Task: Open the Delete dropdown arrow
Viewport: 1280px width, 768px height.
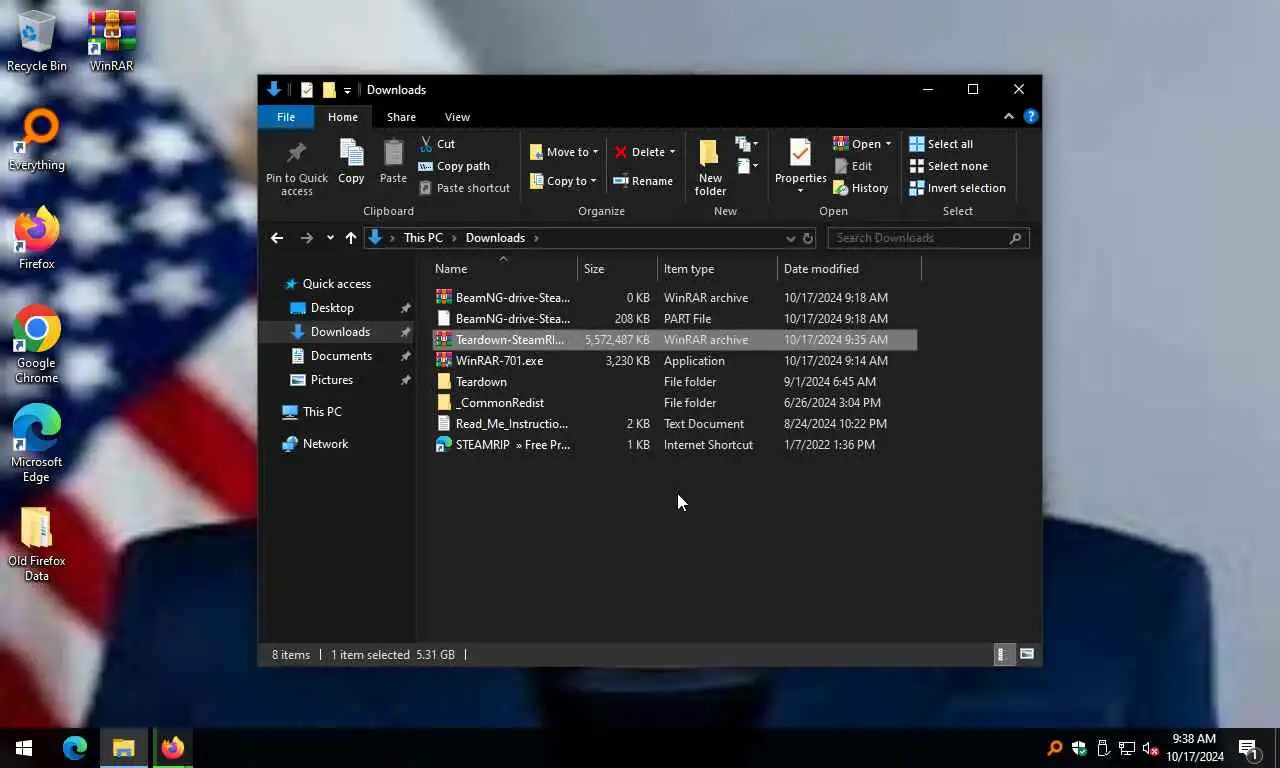Action: click(x=672, y=152)
